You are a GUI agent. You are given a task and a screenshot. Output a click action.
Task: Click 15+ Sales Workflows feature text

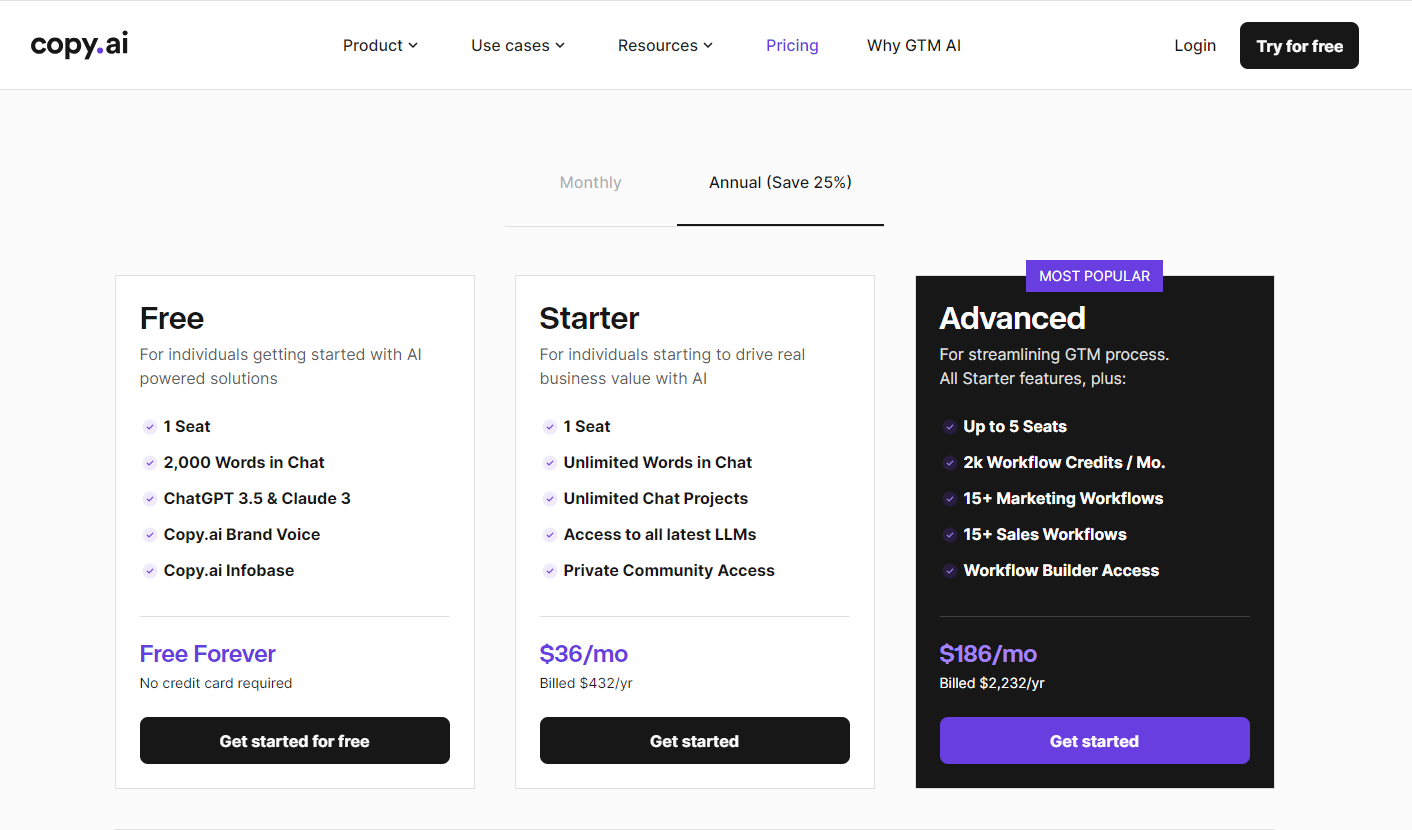pos(1045,534)
